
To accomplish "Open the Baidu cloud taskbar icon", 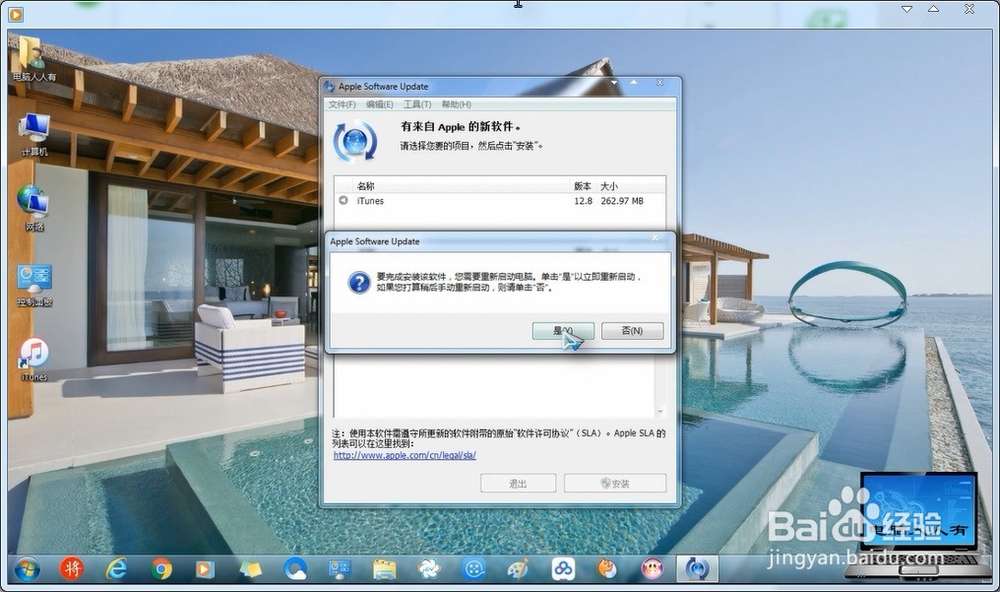I will tap(563, 568).
